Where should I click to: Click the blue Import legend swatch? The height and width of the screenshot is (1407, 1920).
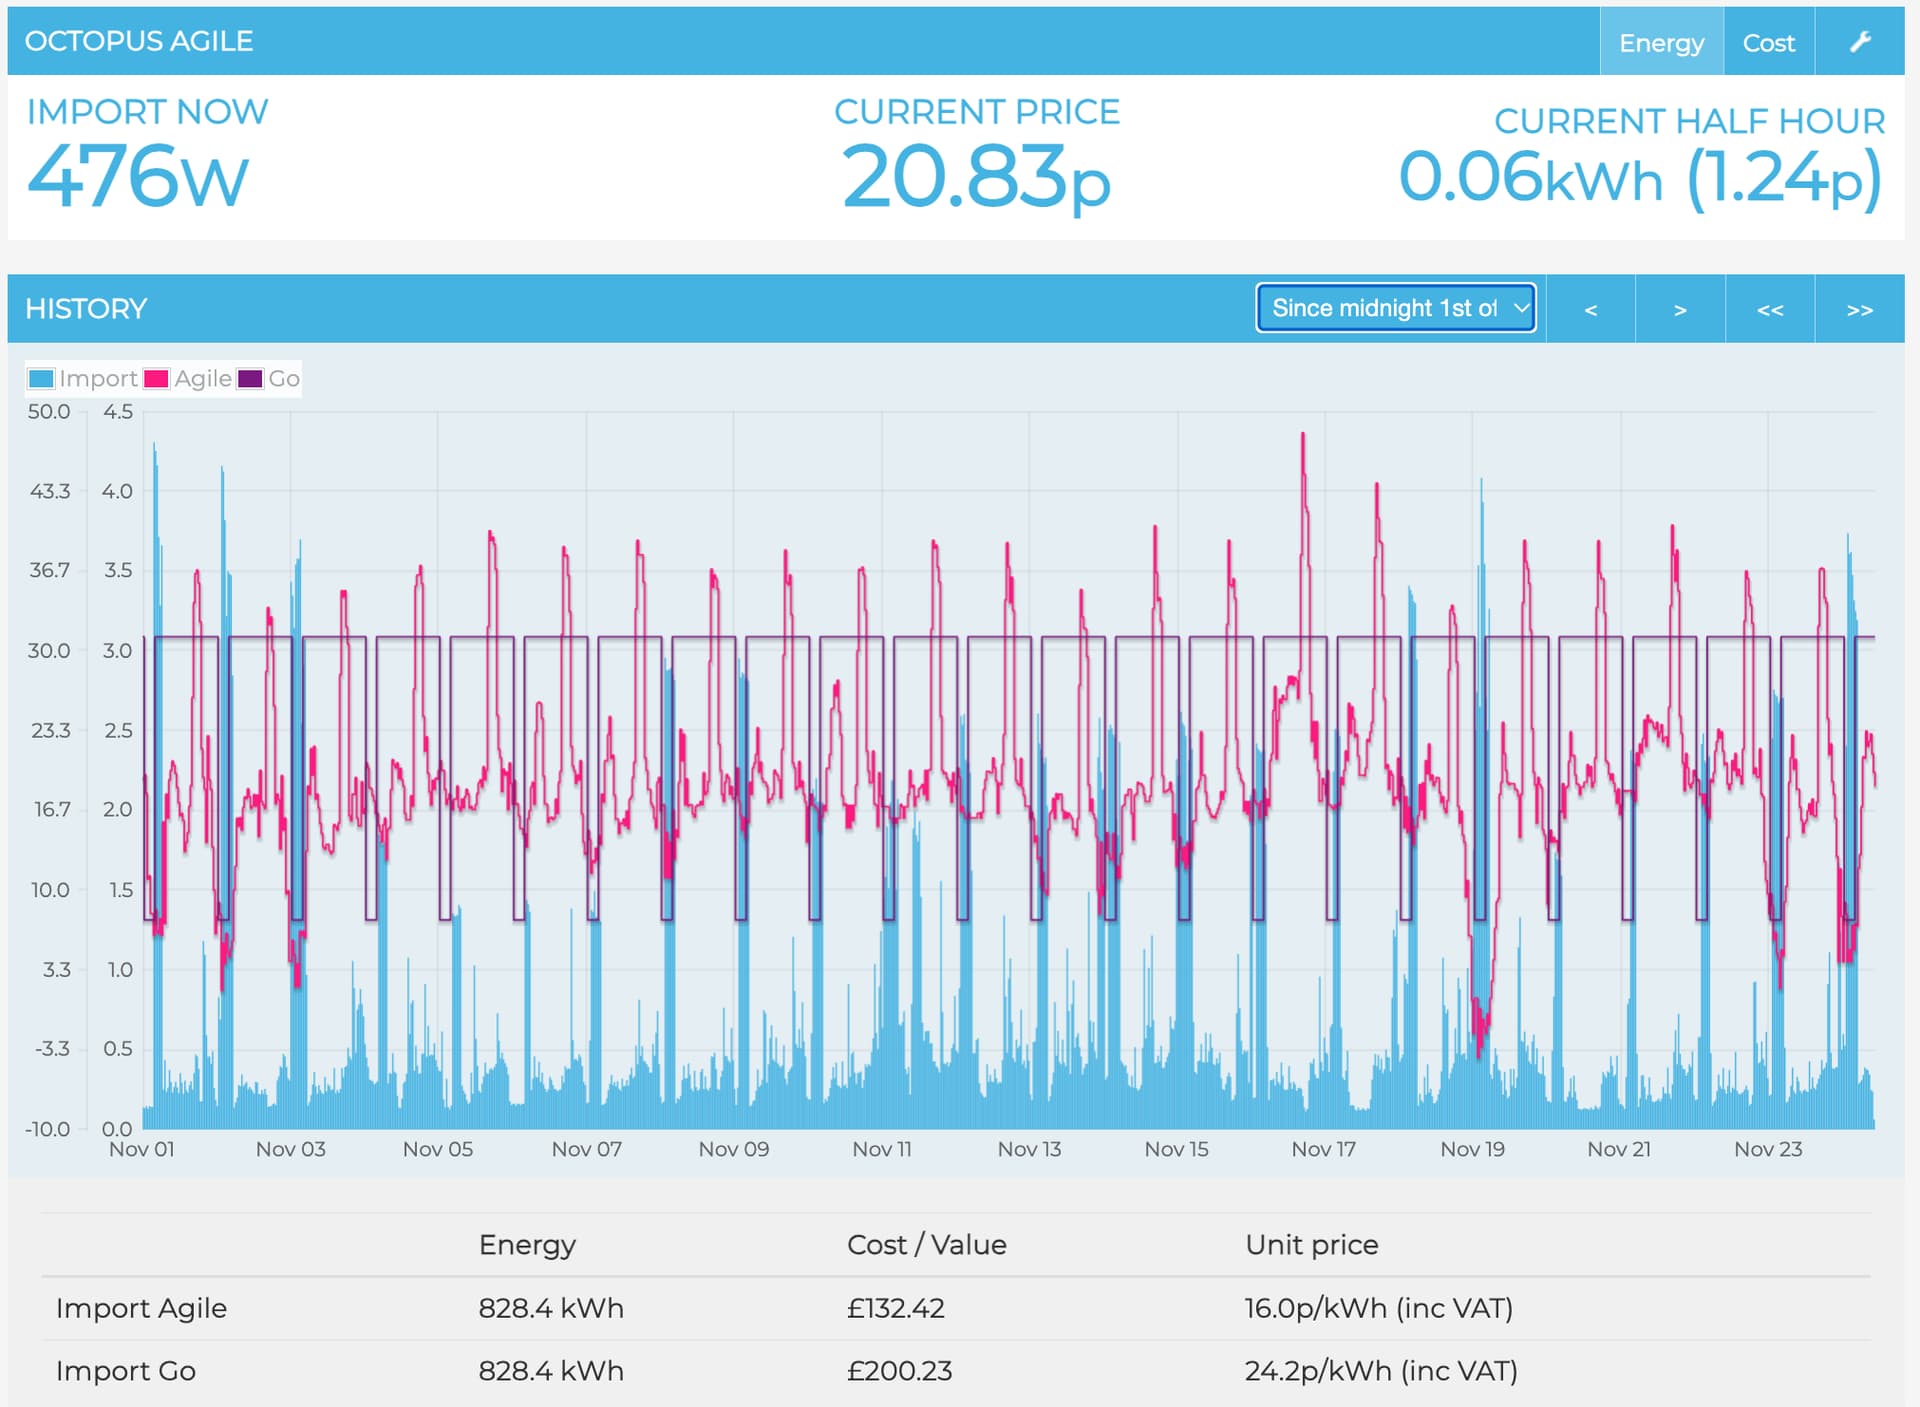(41, 379)
